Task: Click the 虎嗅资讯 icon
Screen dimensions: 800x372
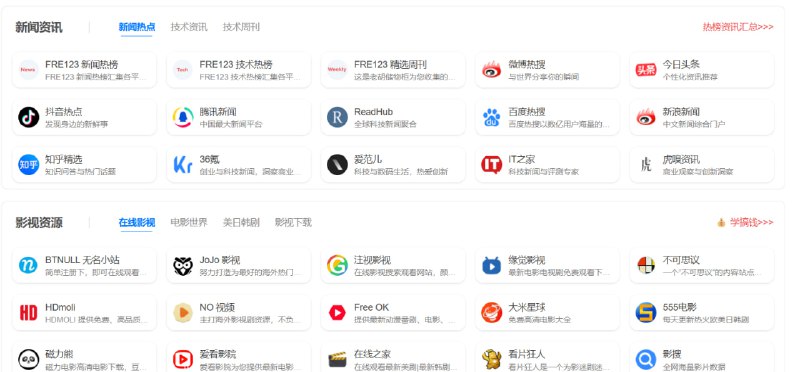Action: coord(646,165)
